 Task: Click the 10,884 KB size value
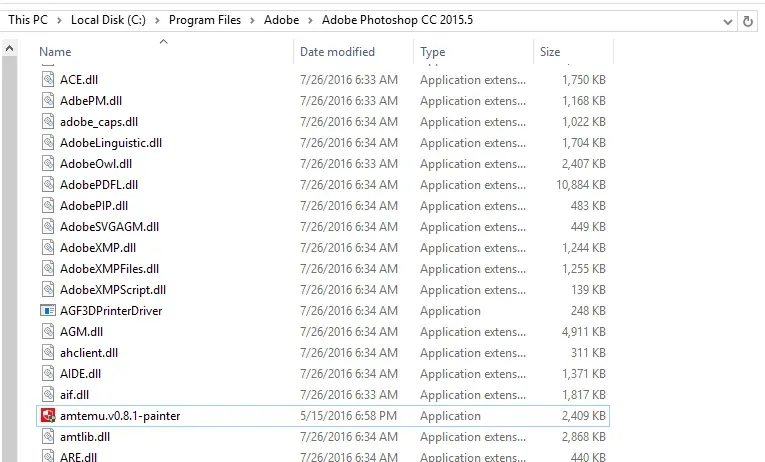(x=581, y=184)
